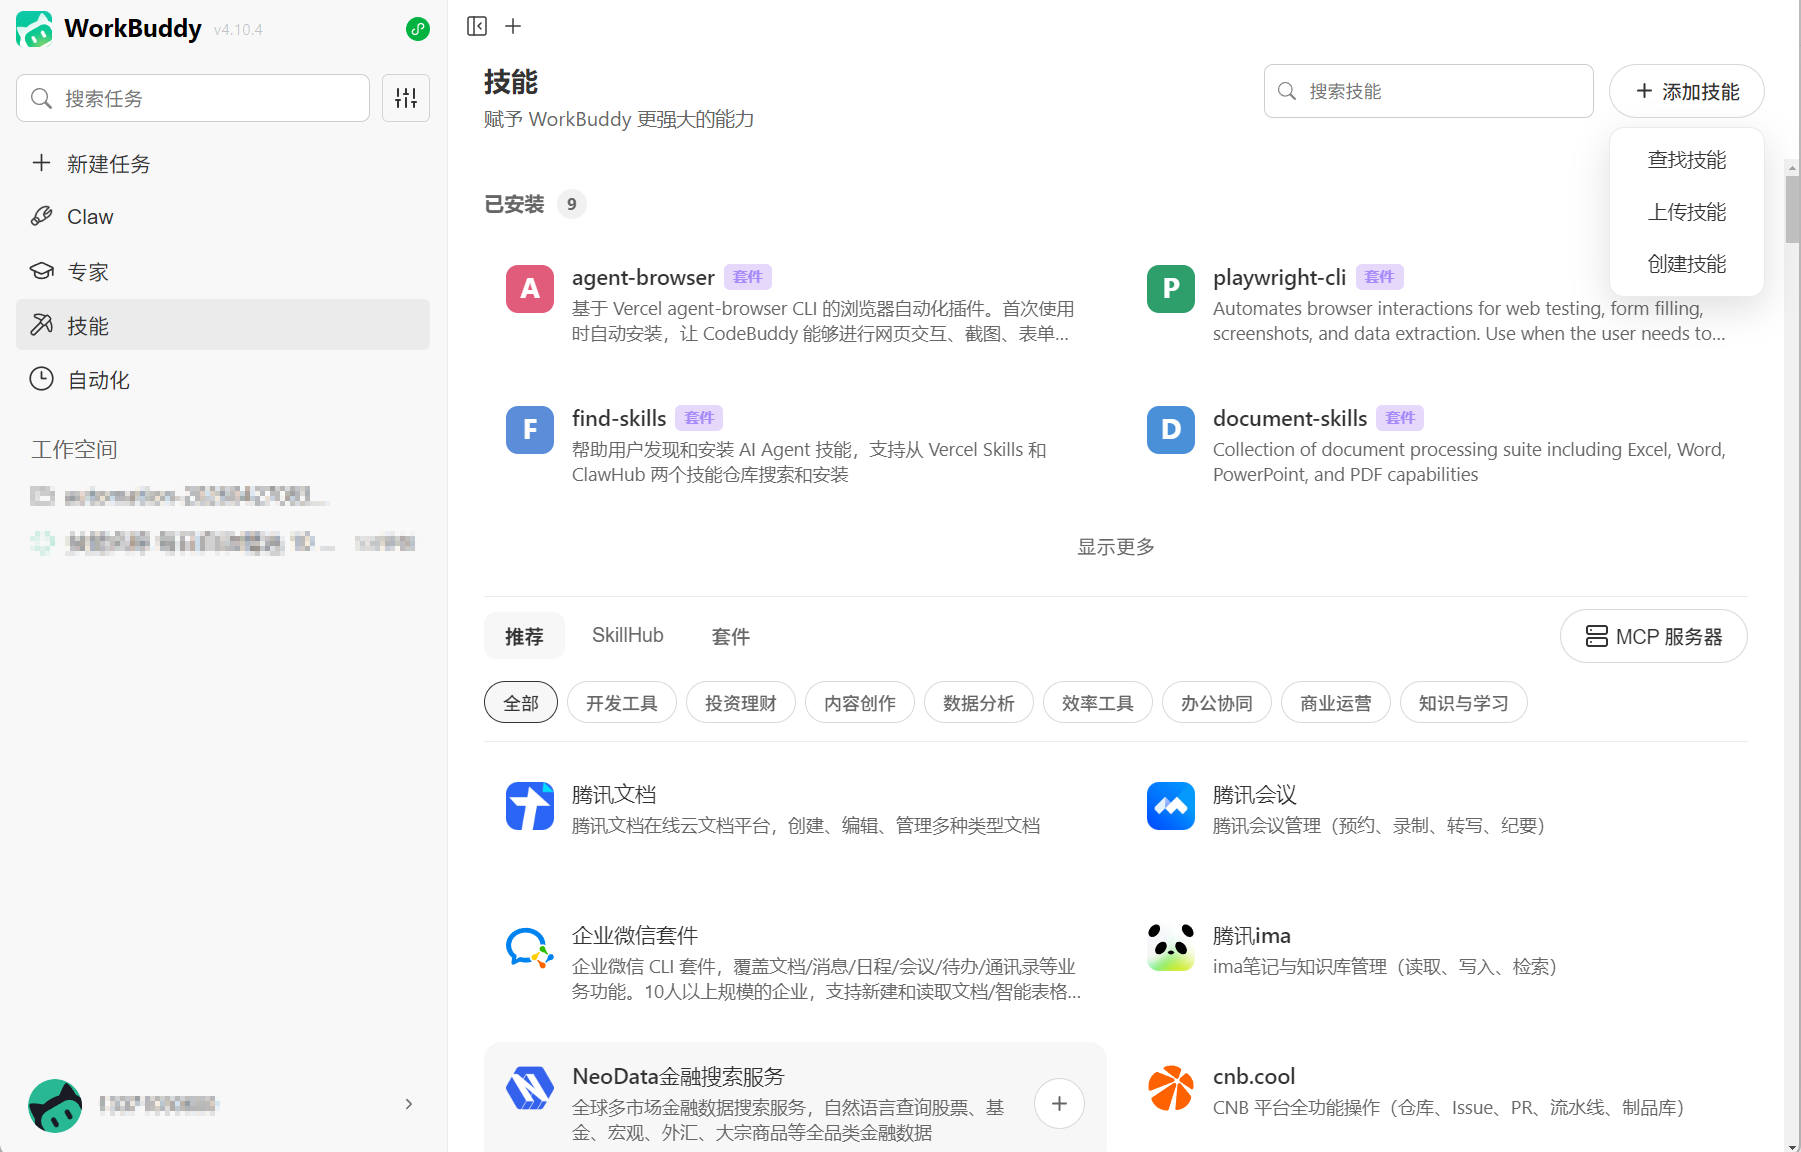
Task: Click the user avatar icon
Action: pos(55,1105)
